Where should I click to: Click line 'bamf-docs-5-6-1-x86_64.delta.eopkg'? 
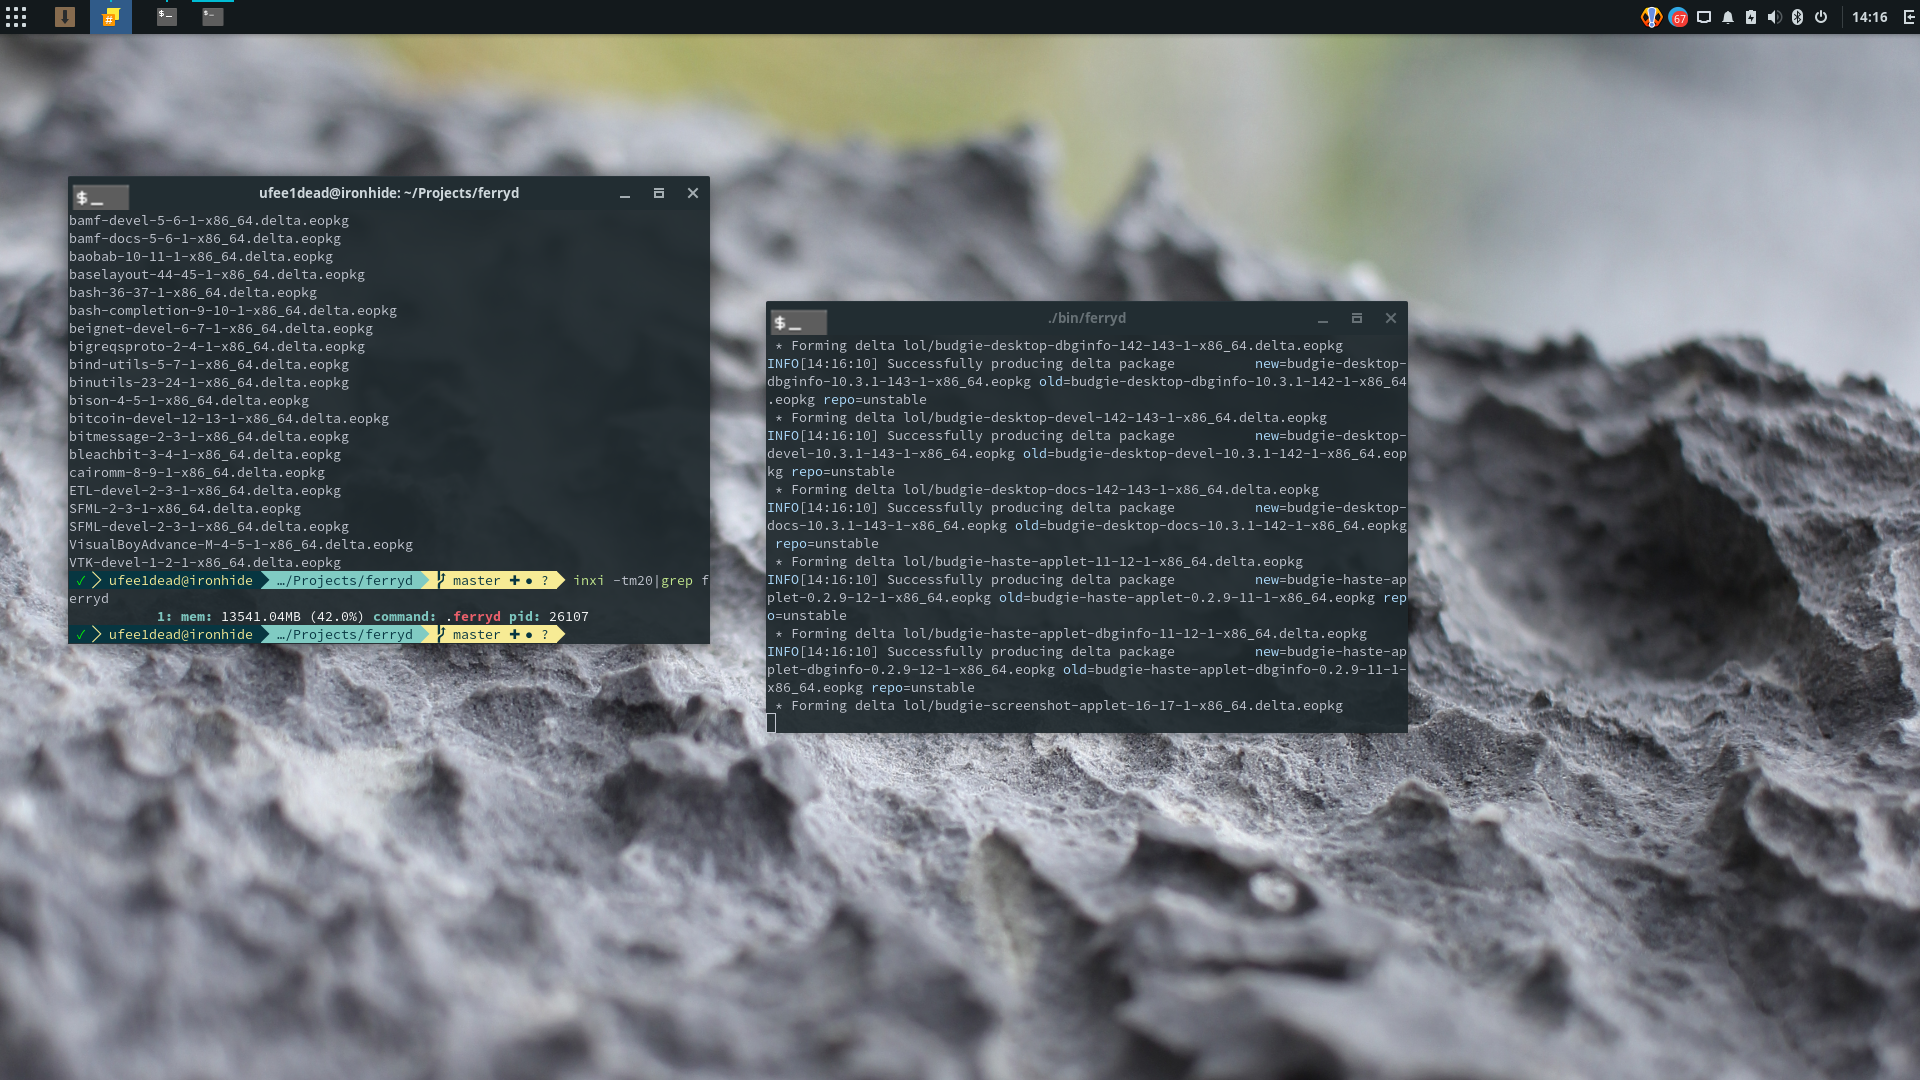[205, 239]
